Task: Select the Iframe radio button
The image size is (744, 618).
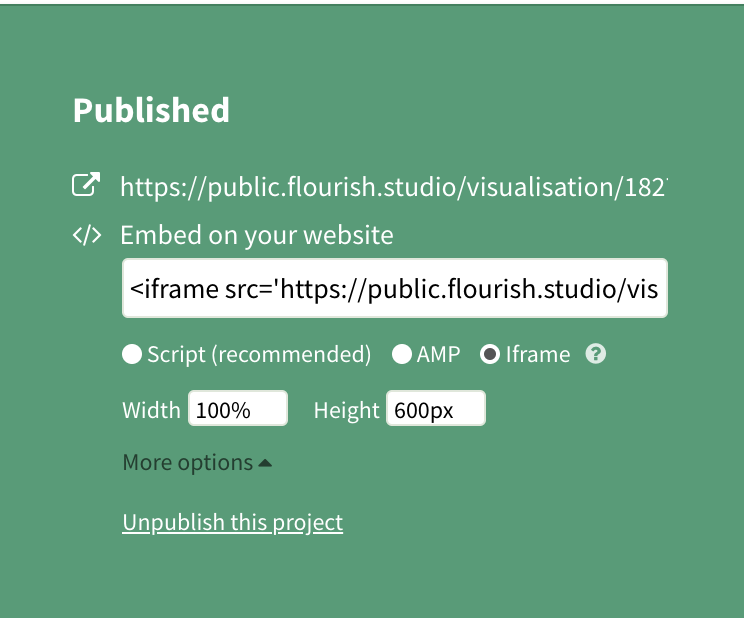Action: 490,354
